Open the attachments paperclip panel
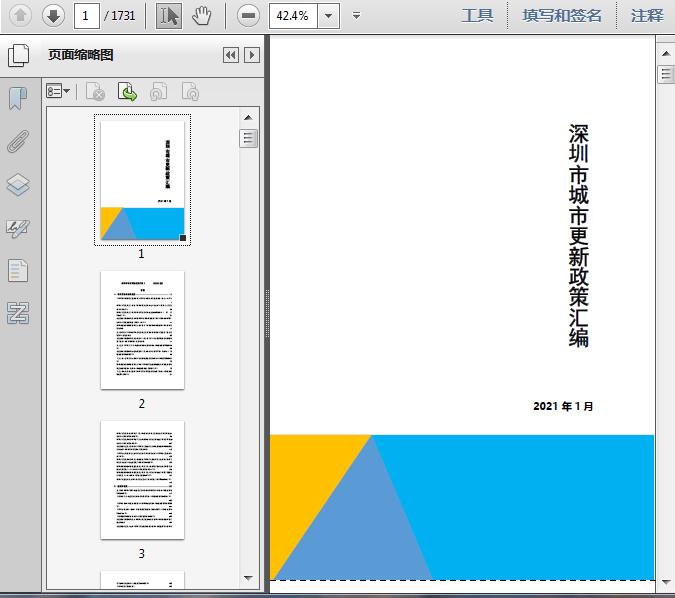The width and height of the screenshot is (675, 598). (18, 142)
